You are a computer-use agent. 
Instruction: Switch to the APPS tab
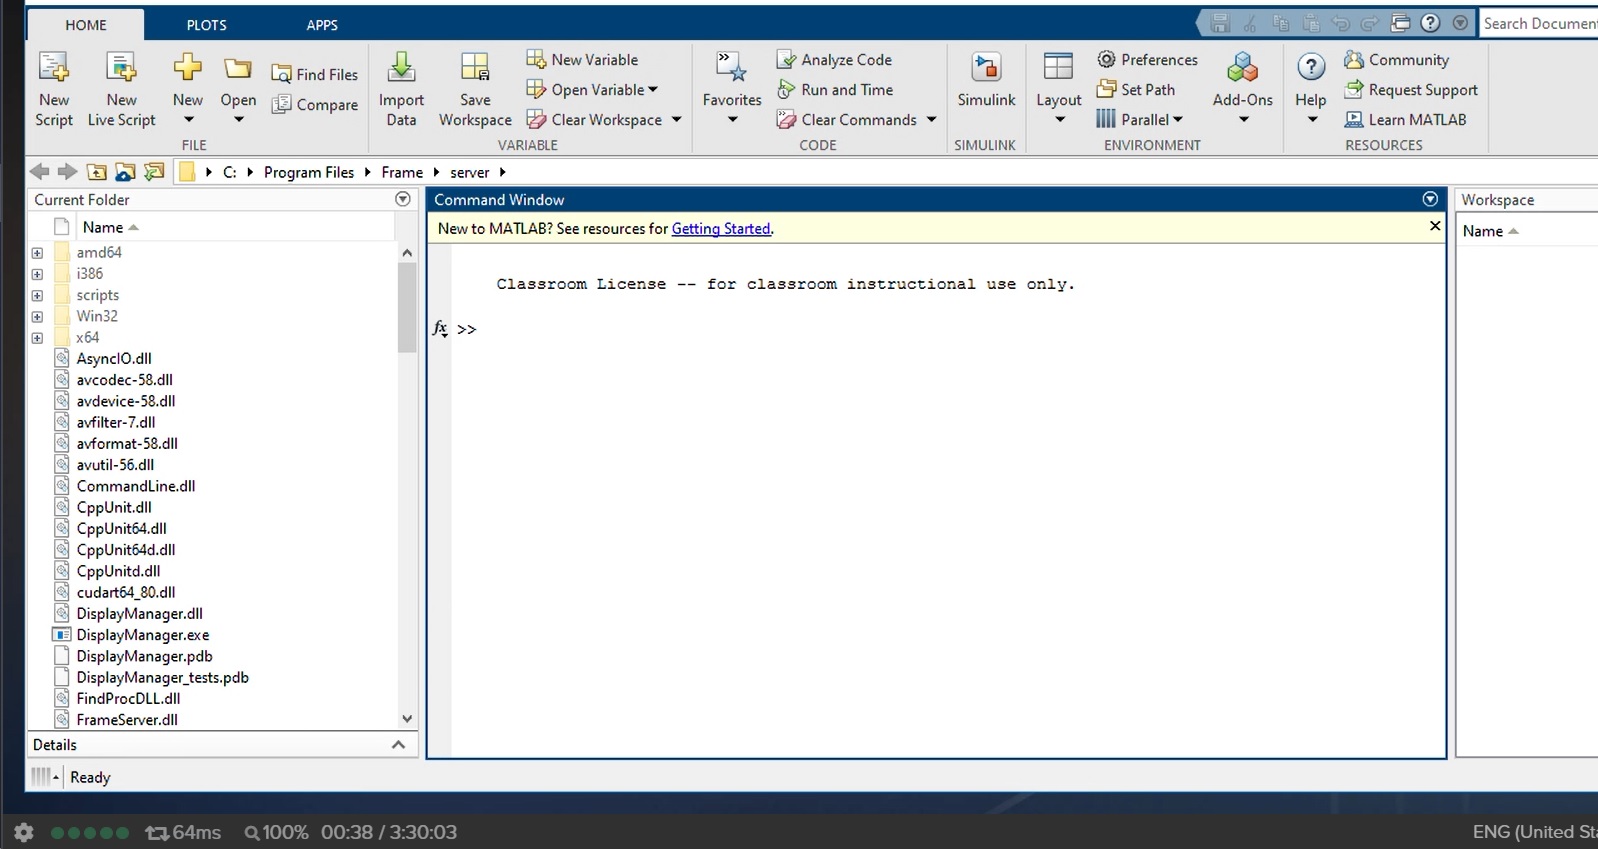(322, 25)
